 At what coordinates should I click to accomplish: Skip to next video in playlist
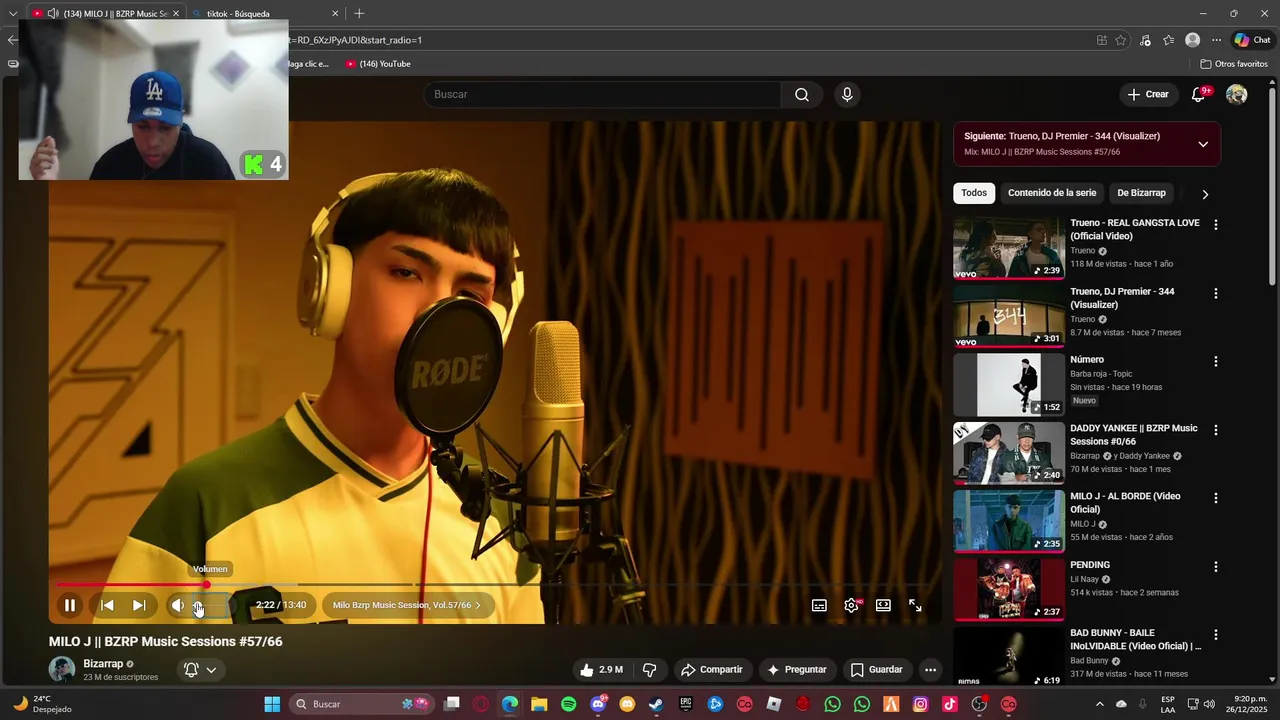coord(139,605)
